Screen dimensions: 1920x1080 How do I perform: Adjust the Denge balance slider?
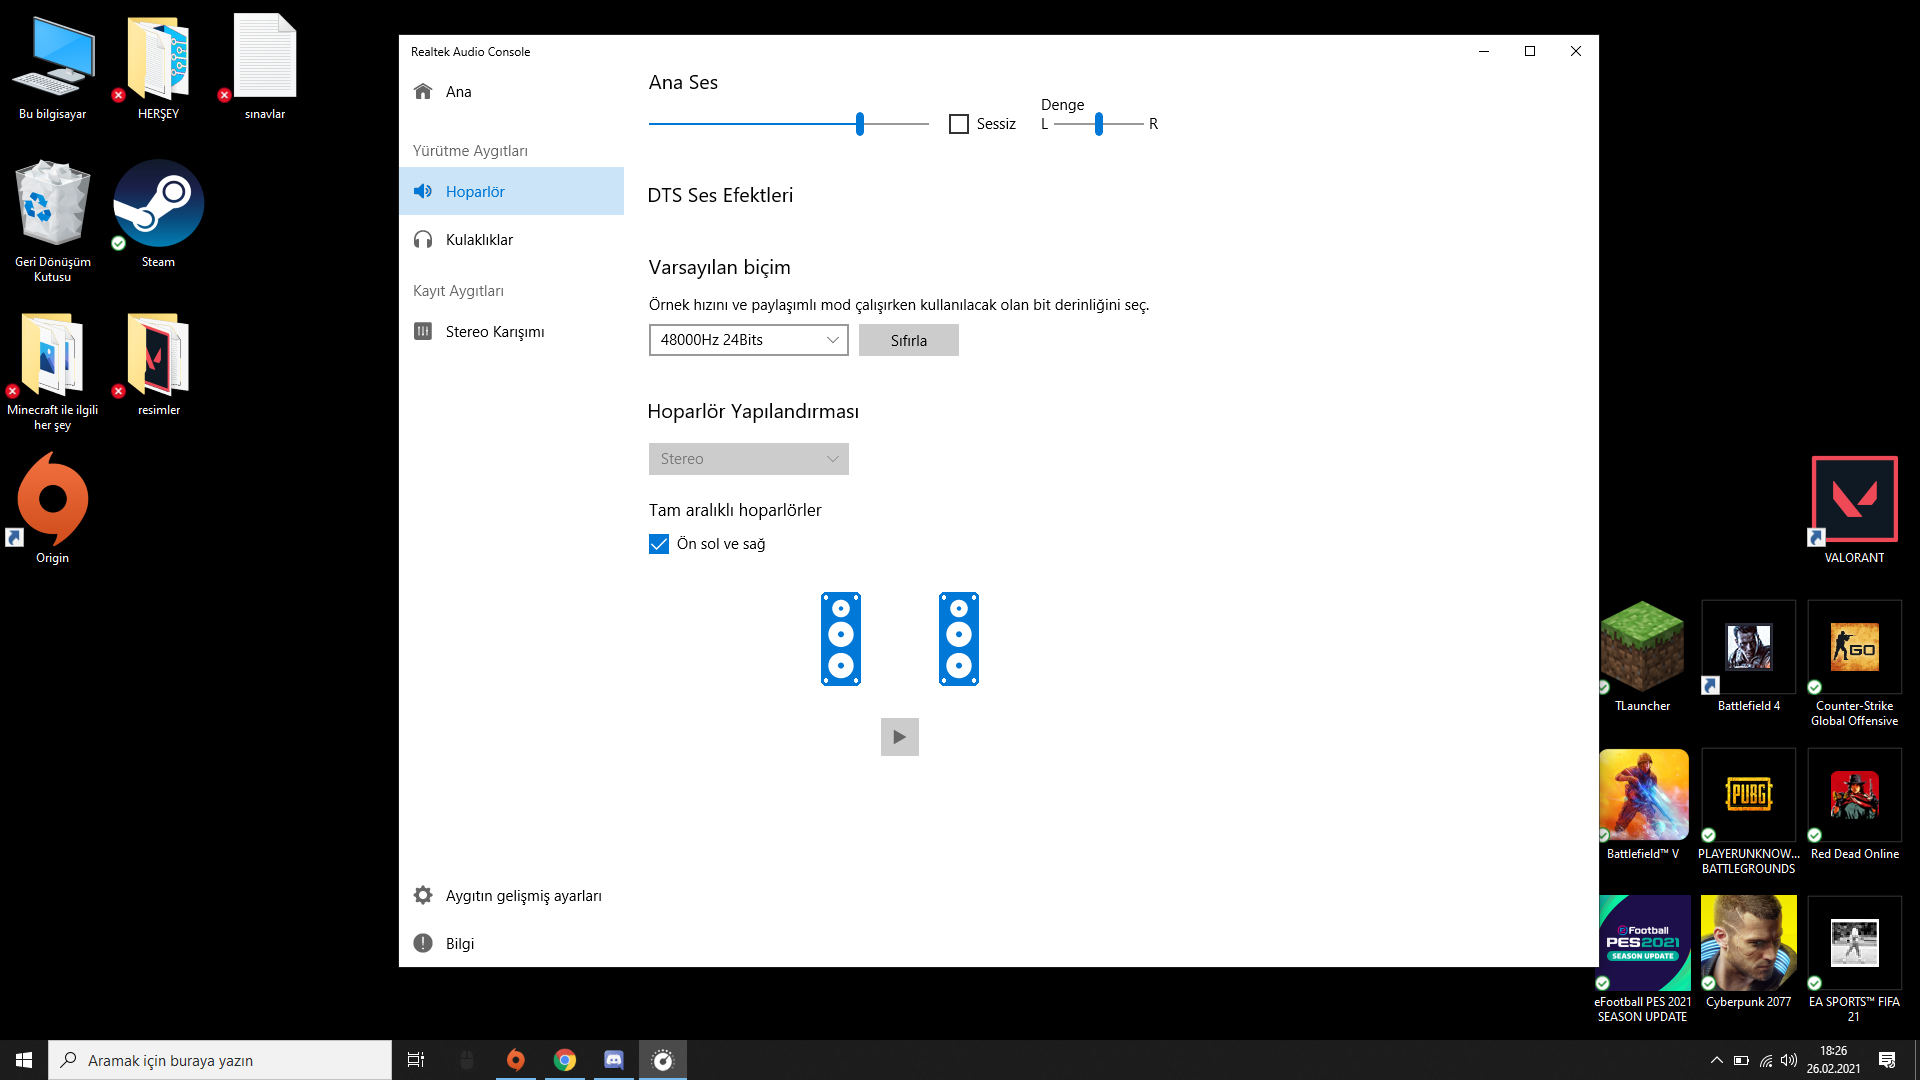(x=1098, y=124)
